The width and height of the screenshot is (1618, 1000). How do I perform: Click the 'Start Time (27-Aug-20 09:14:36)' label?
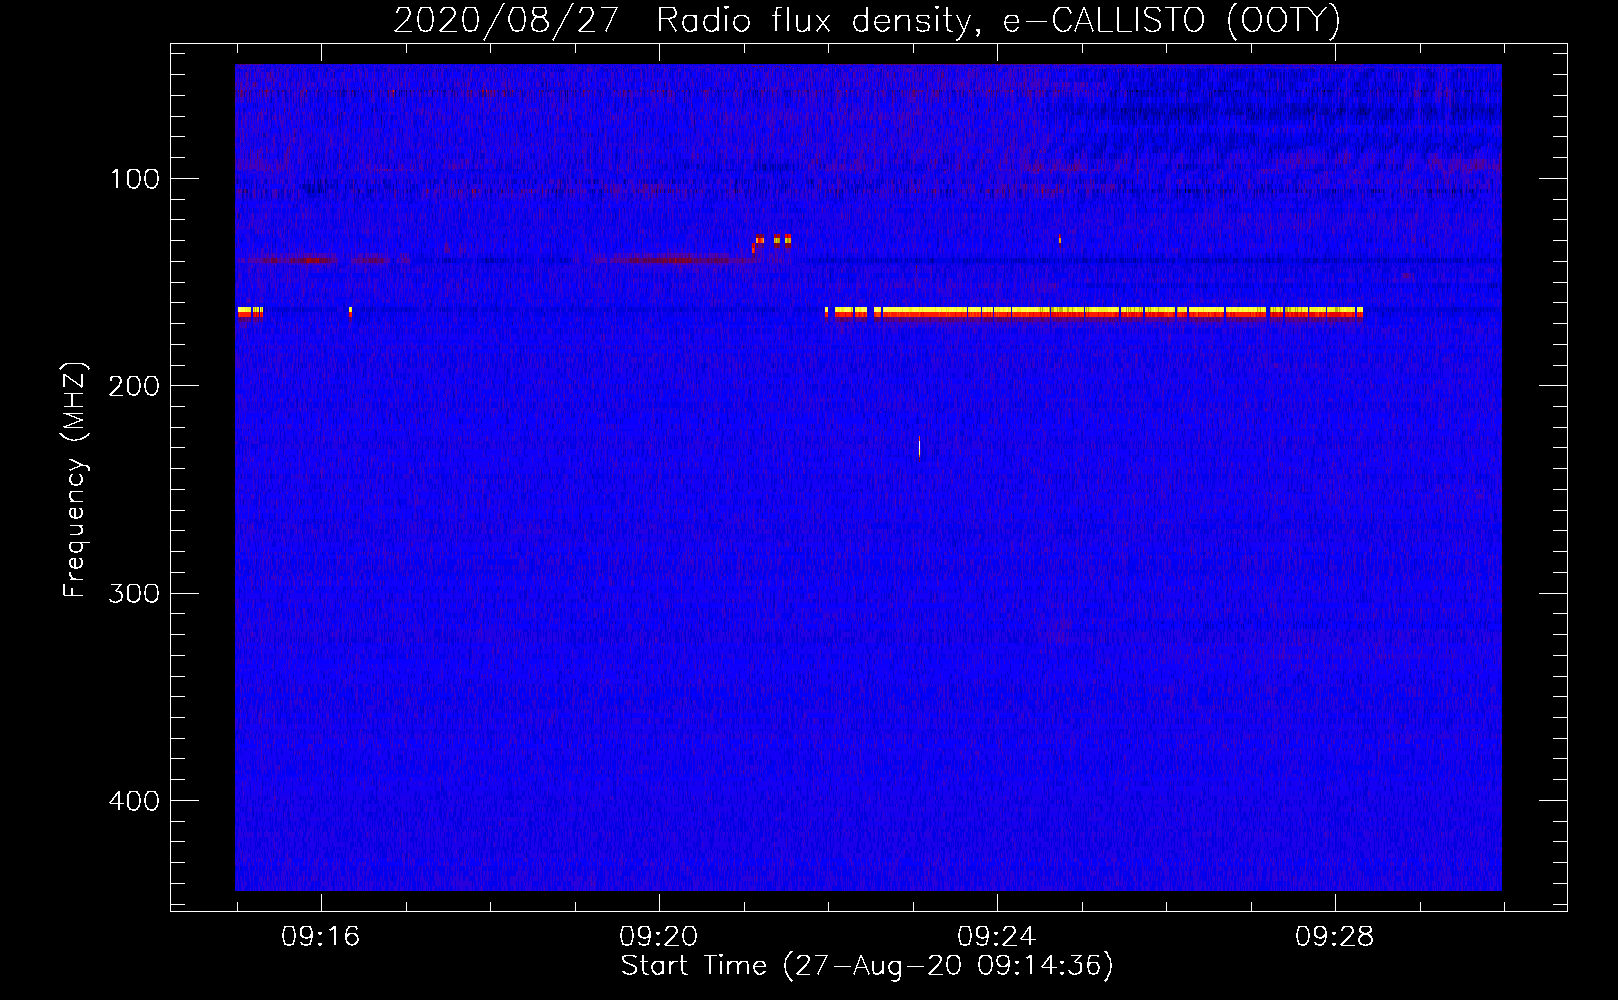(867, 966)
